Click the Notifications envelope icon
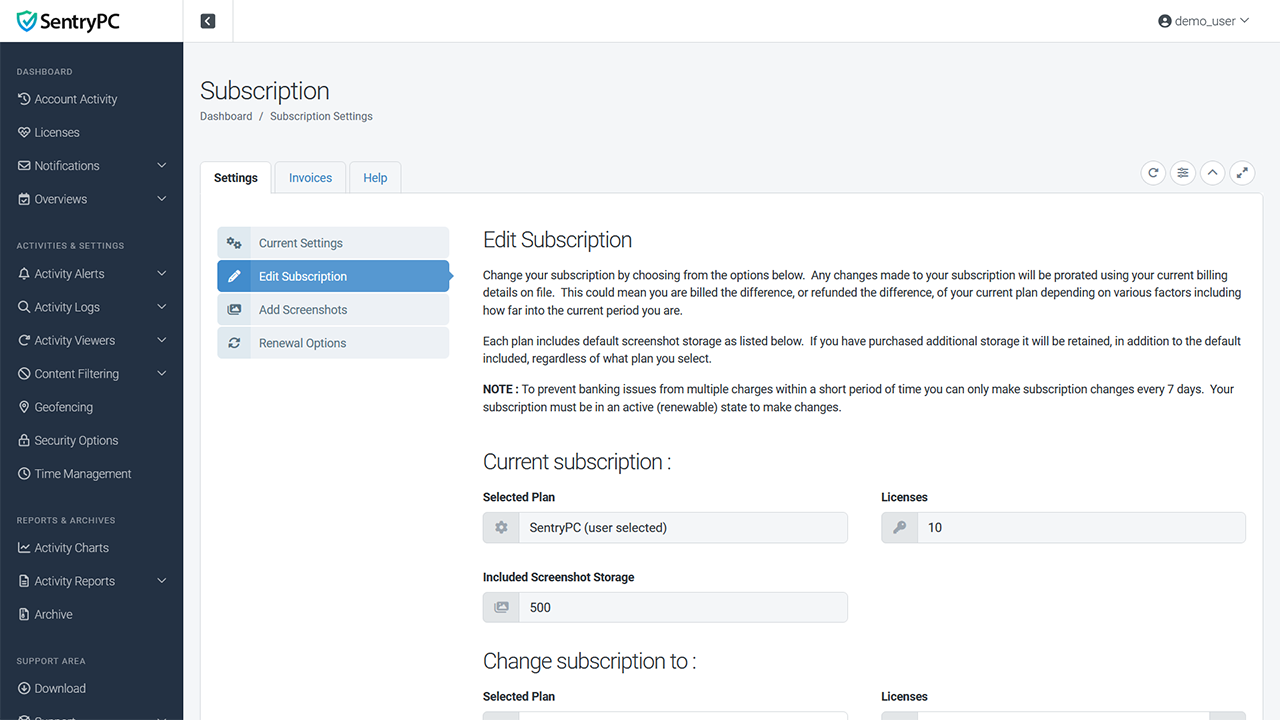This screenshot has width=1280, height=720. pyautogui.click(x=24, y=166)
